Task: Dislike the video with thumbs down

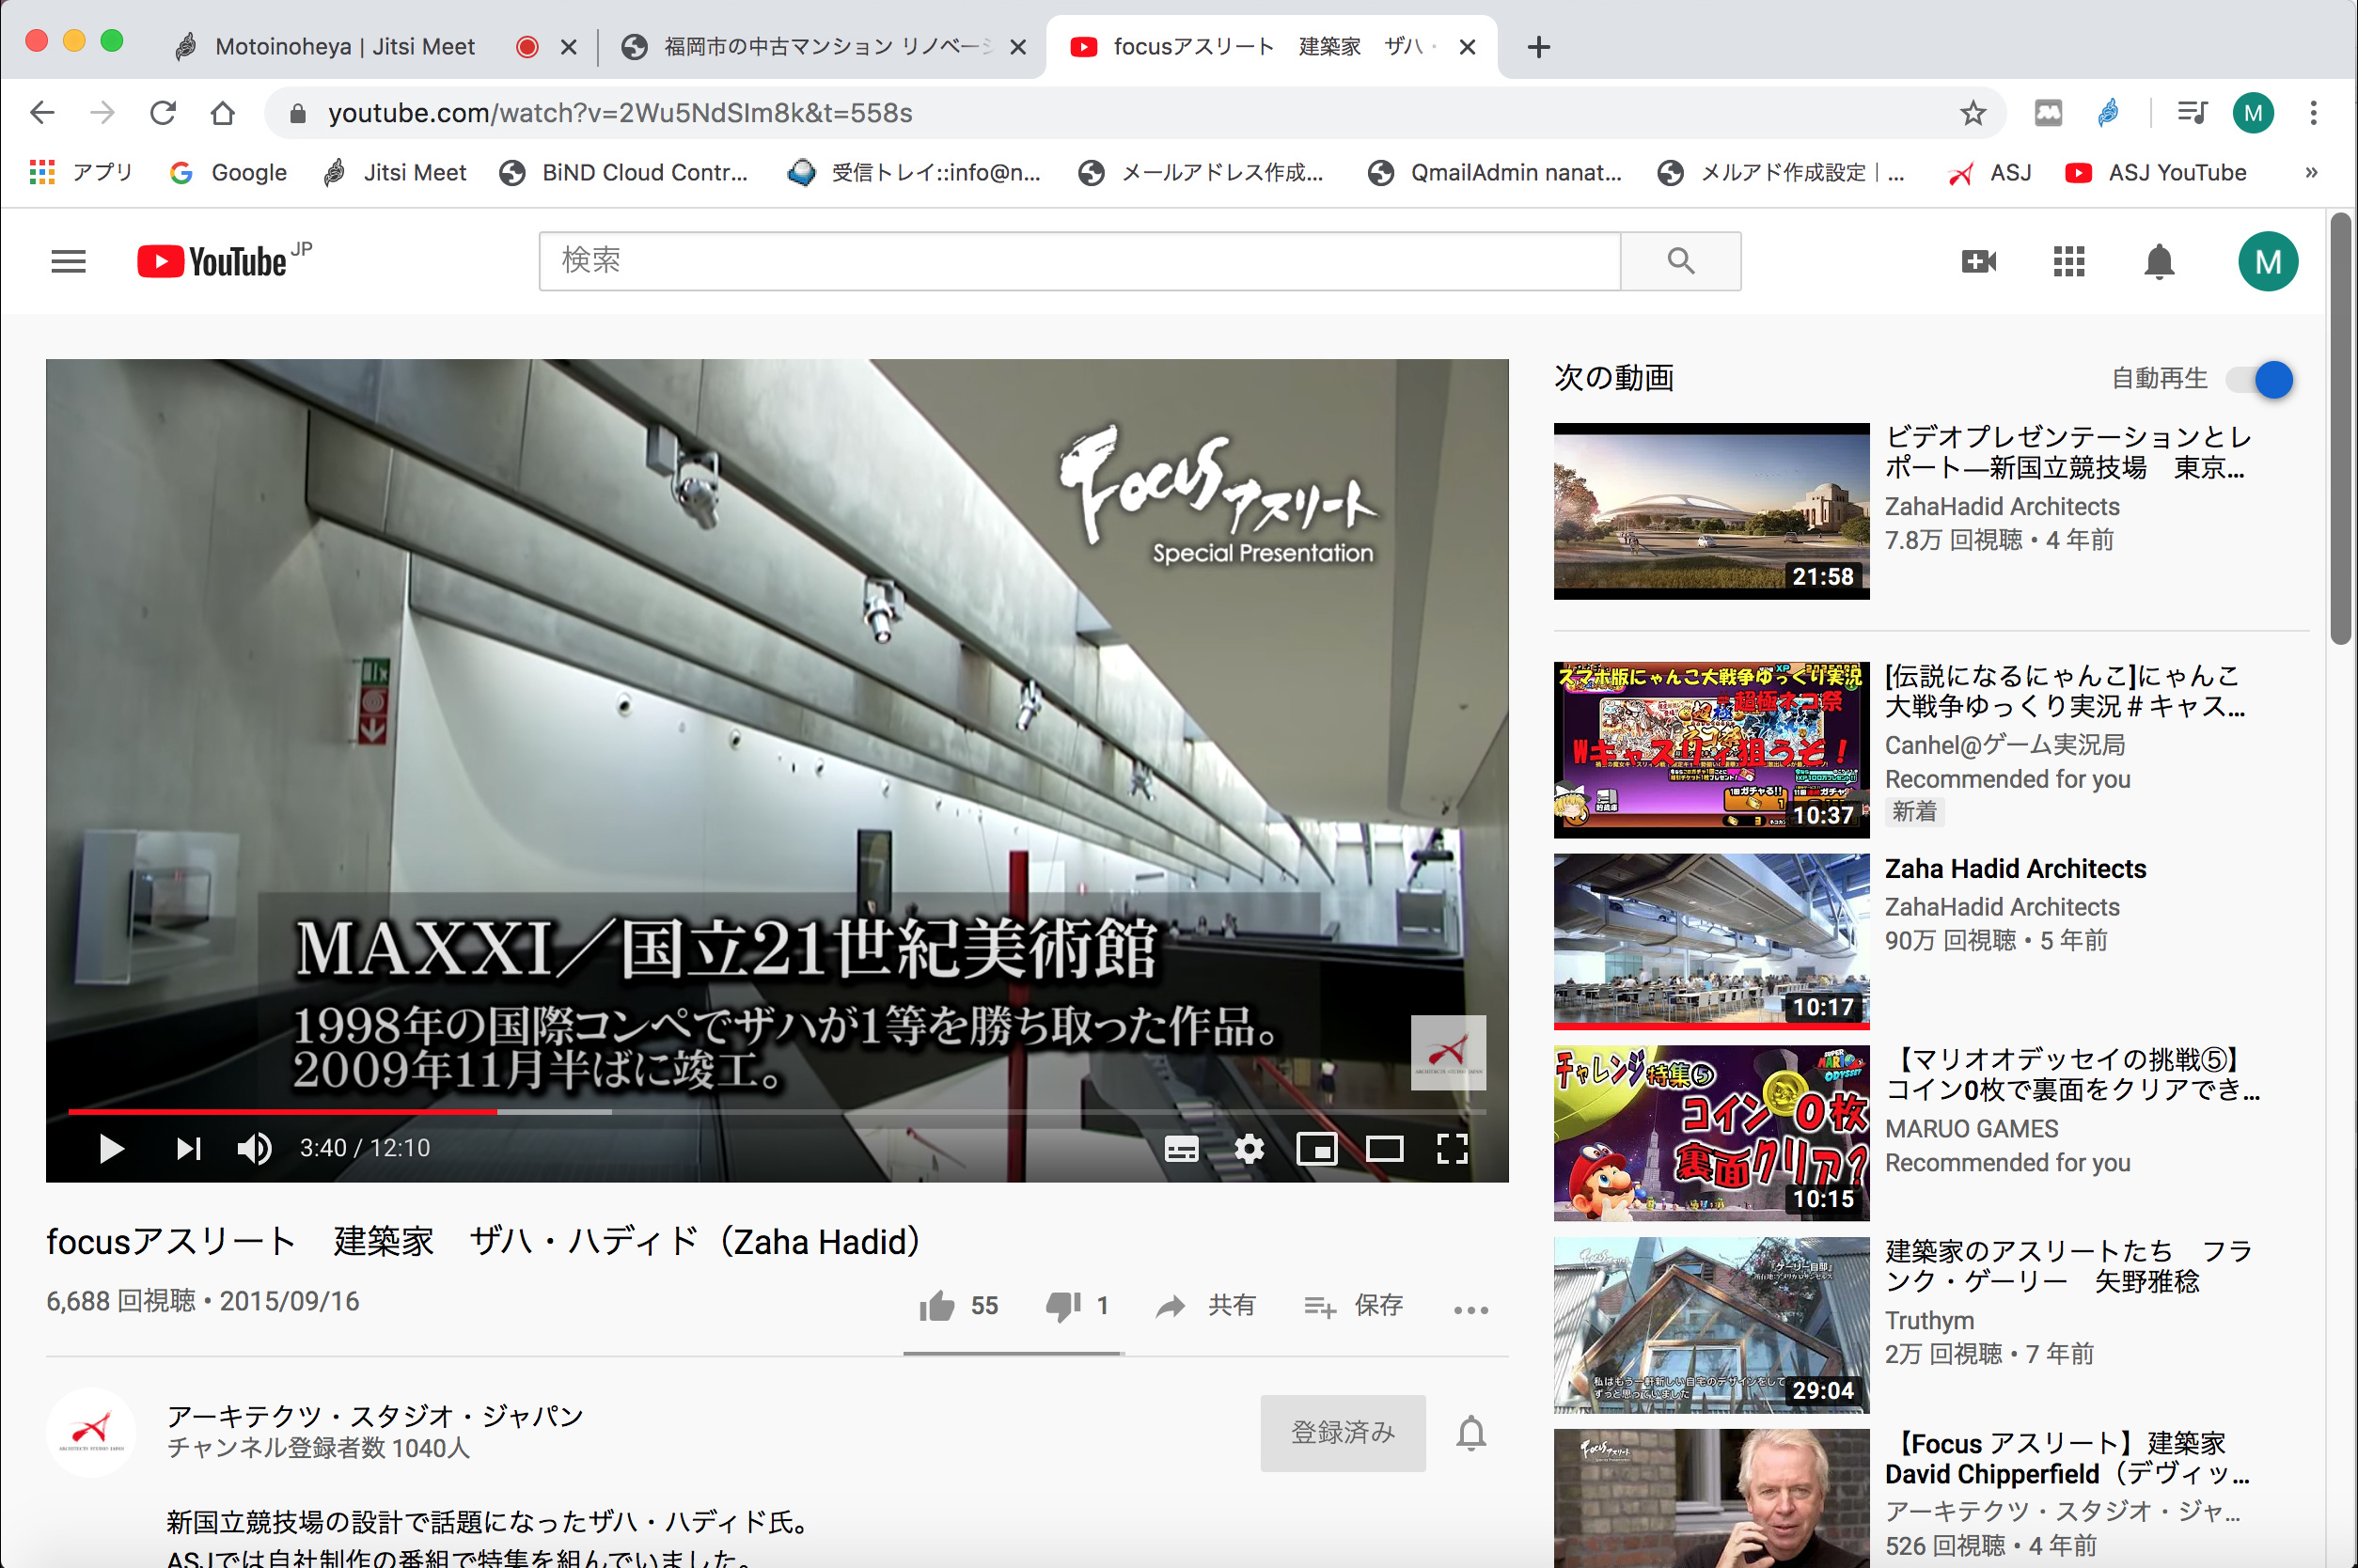Action: pyautogui.click(x=1077, y=1305)
